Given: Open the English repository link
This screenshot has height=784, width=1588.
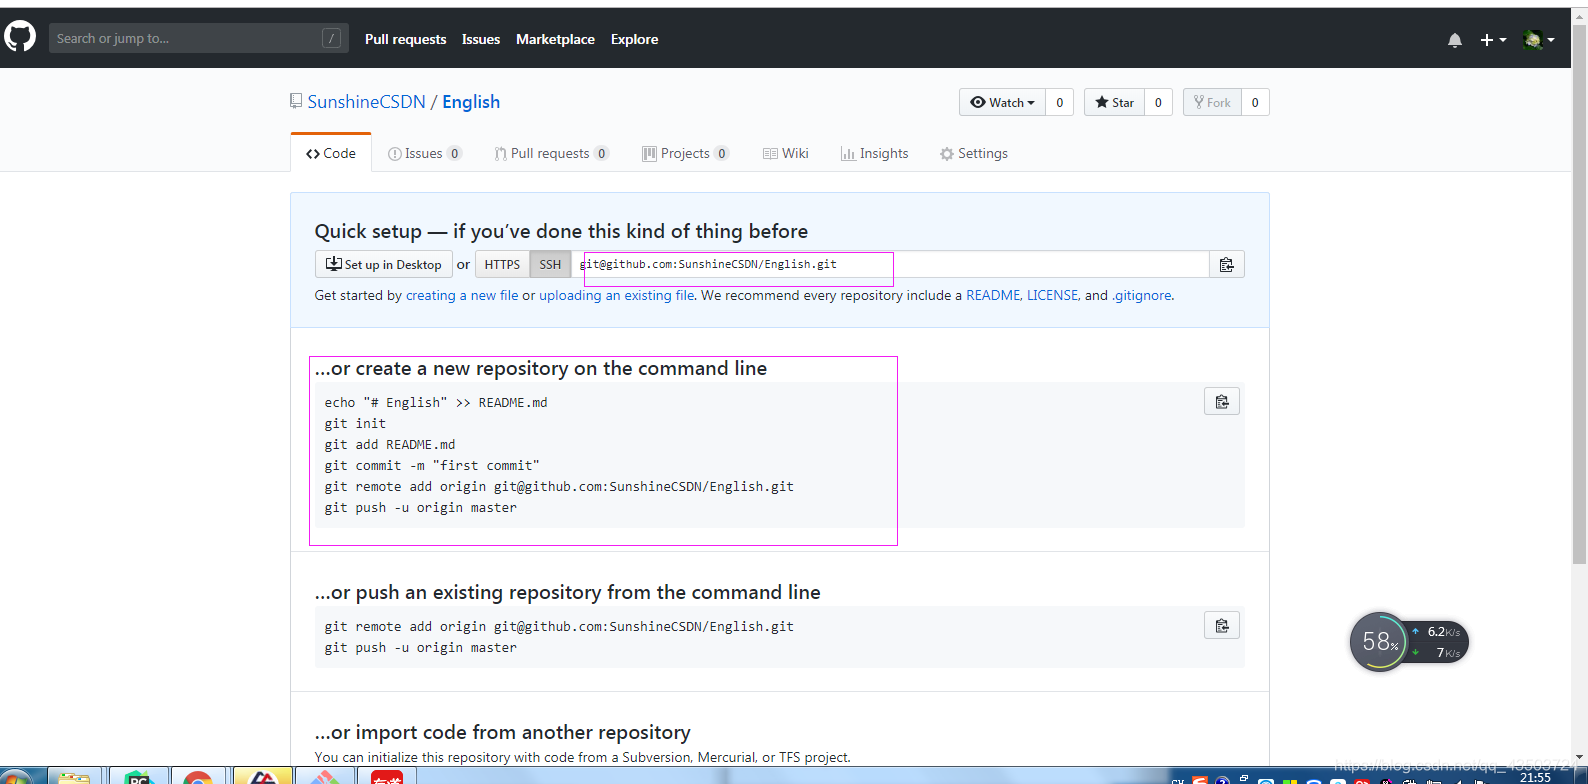Looking at the screenshot, I should [471, 102].
